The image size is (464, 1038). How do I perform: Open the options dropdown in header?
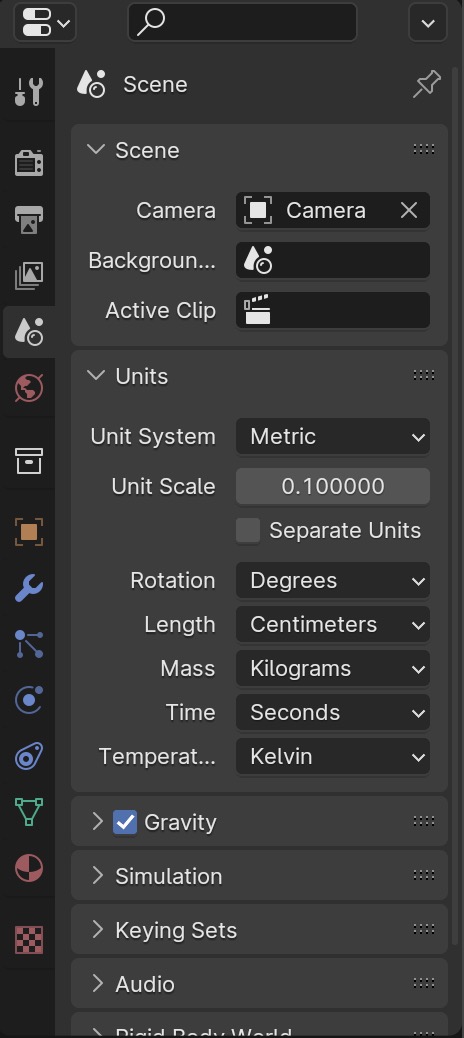(x=428, y=23)
